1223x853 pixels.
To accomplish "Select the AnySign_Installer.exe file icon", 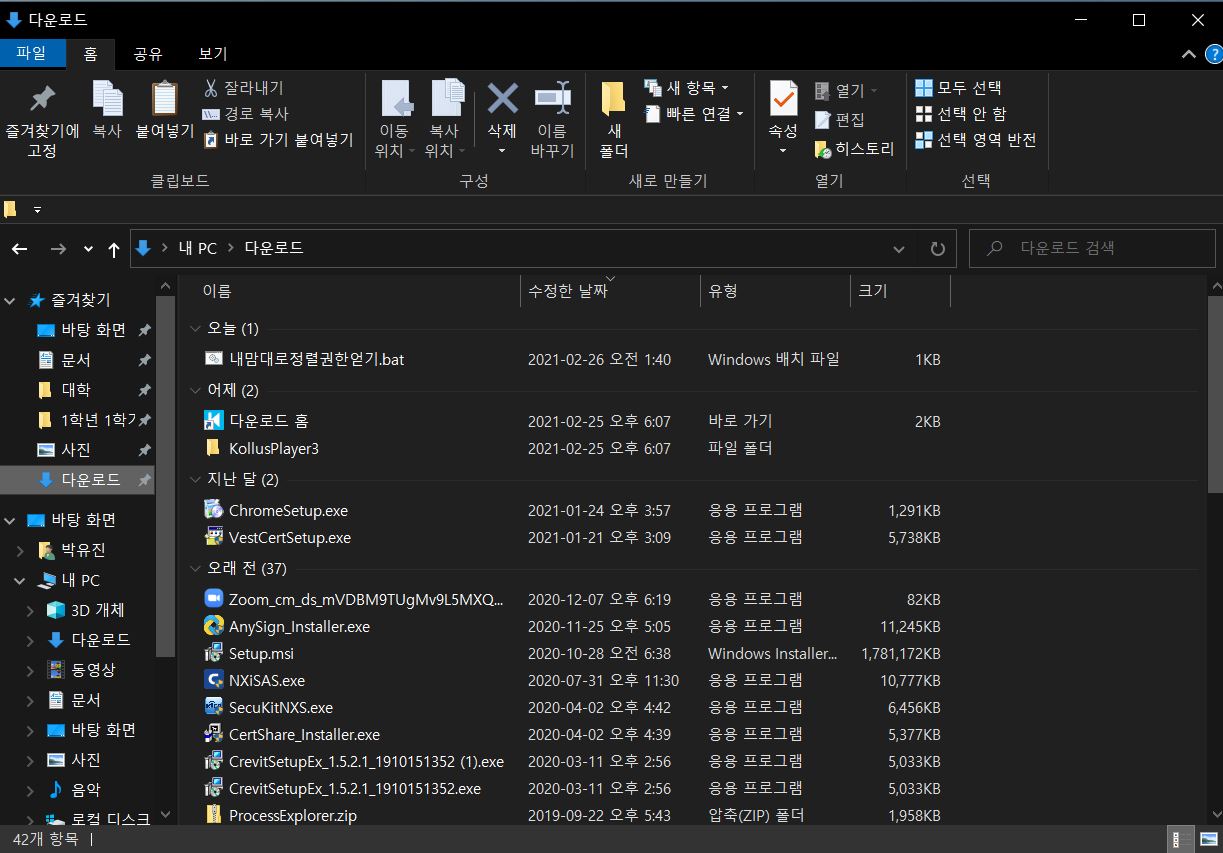I will [213, 626].
